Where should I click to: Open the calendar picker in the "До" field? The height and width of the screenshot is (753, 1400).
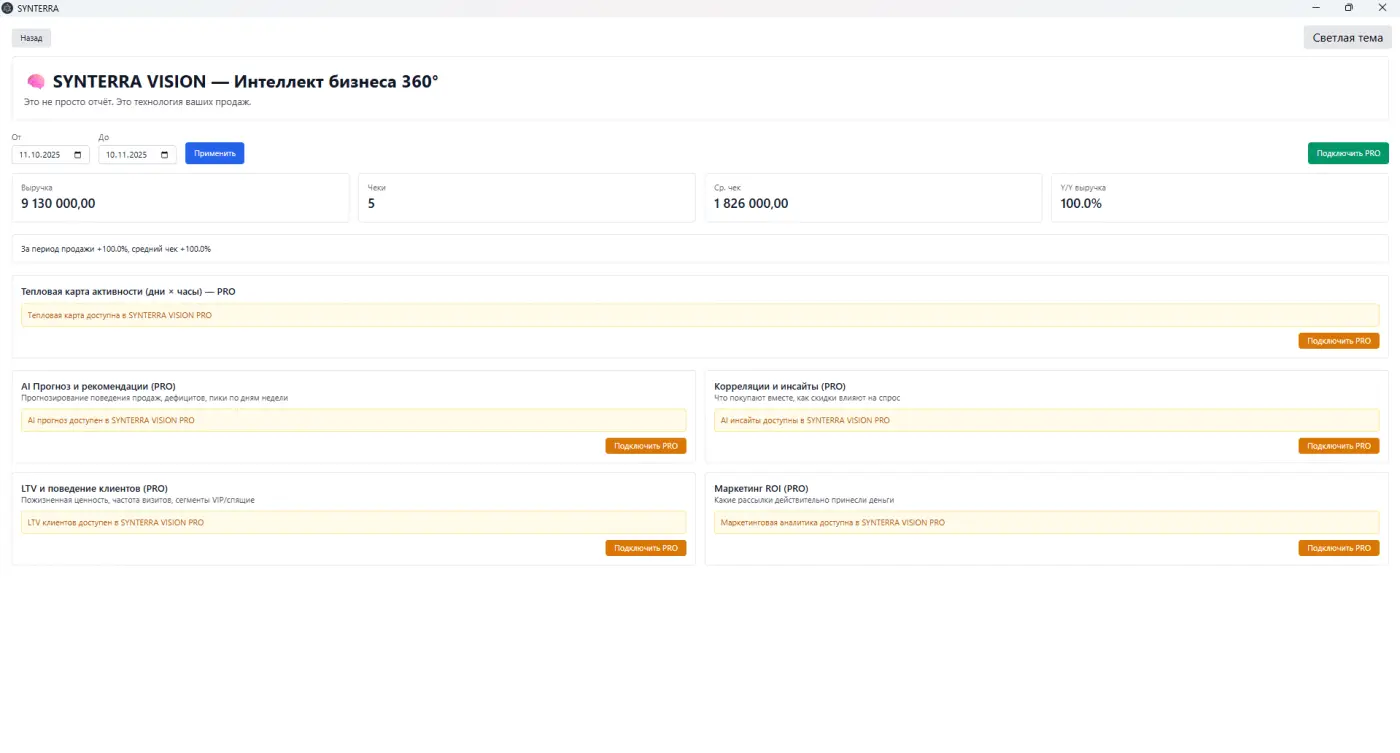[x=165, y=155]
